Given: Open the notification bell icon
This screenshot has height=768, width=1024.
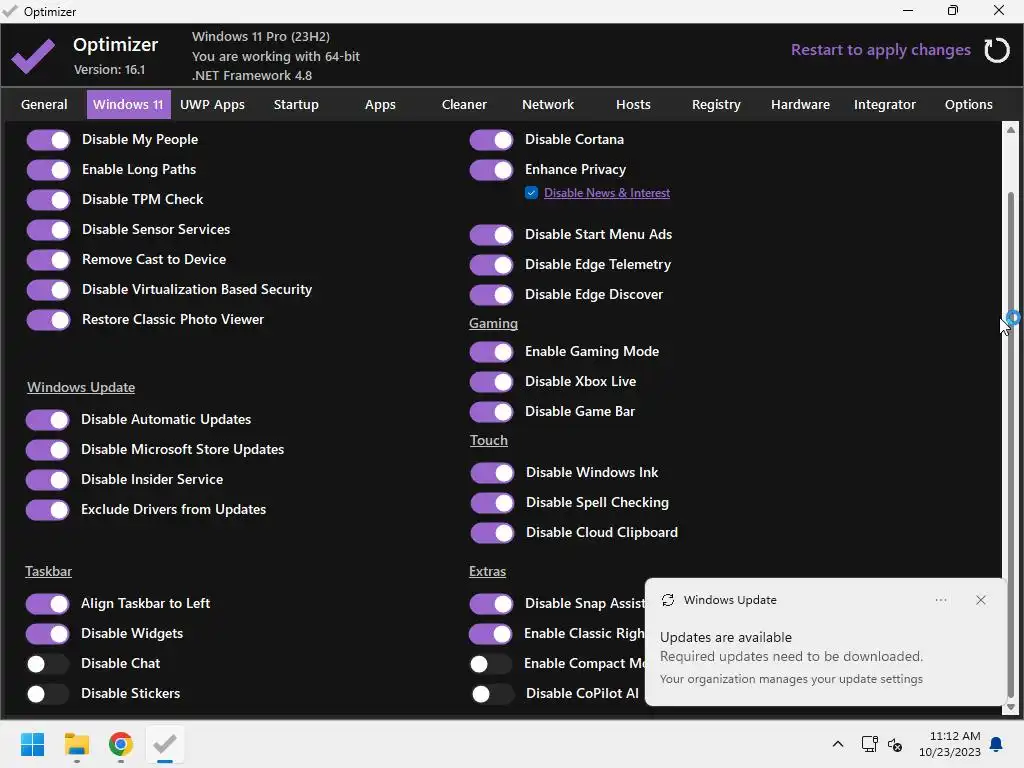Looking at the screenshot, I should (996, 744).
